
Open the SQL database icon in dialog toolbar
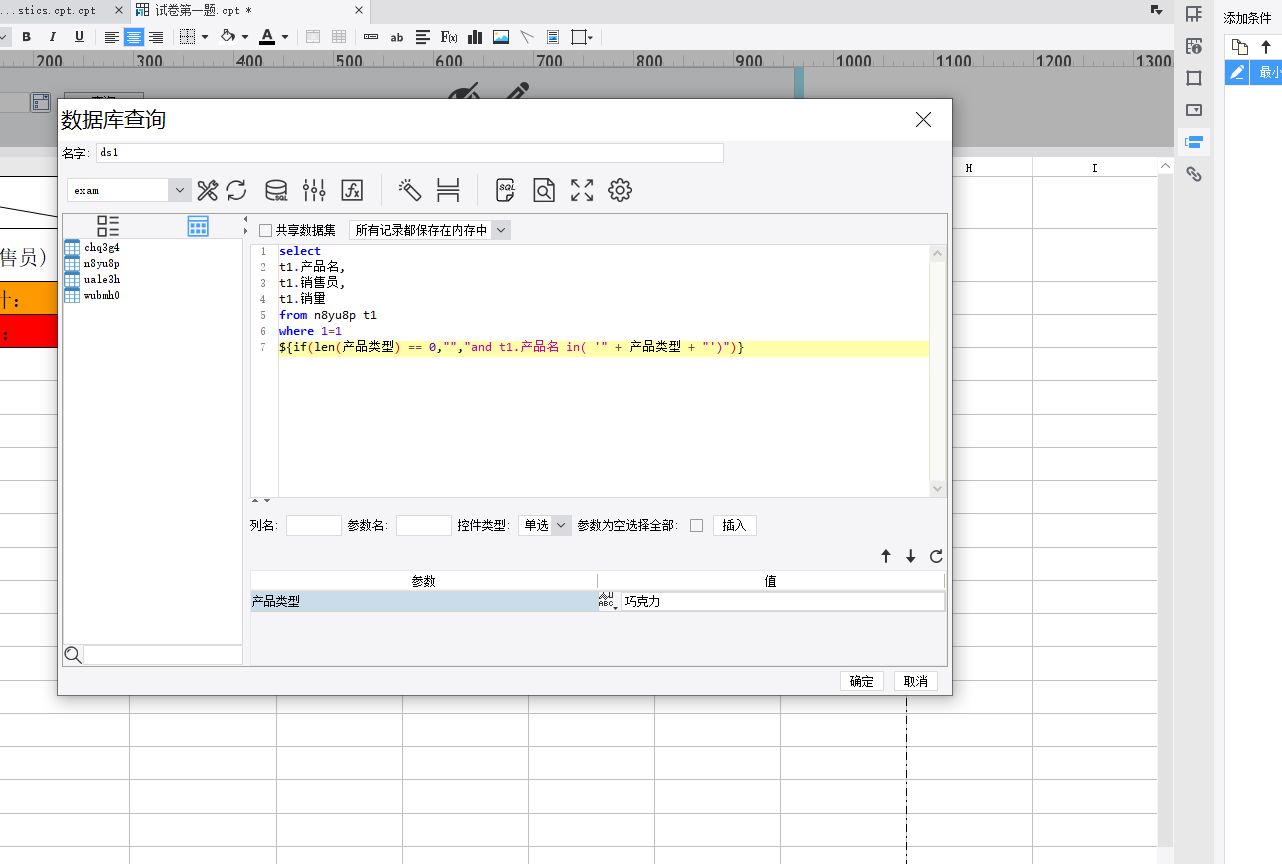pyautogui.click(x=276, y=190)
